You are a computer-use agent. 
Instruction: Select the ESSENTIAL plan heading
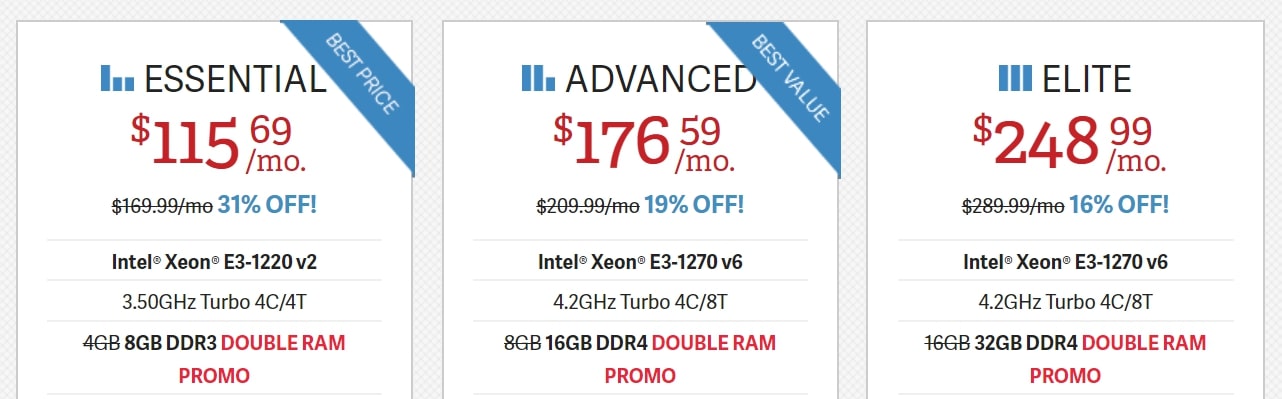point(235,79)
